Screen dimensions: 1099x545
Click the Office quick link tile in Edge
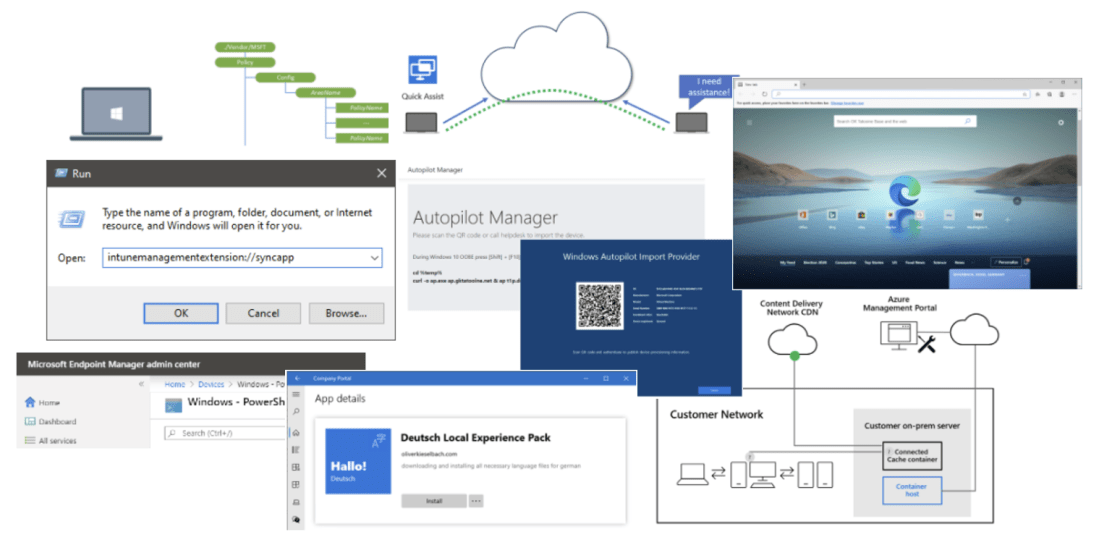(803, 215)
